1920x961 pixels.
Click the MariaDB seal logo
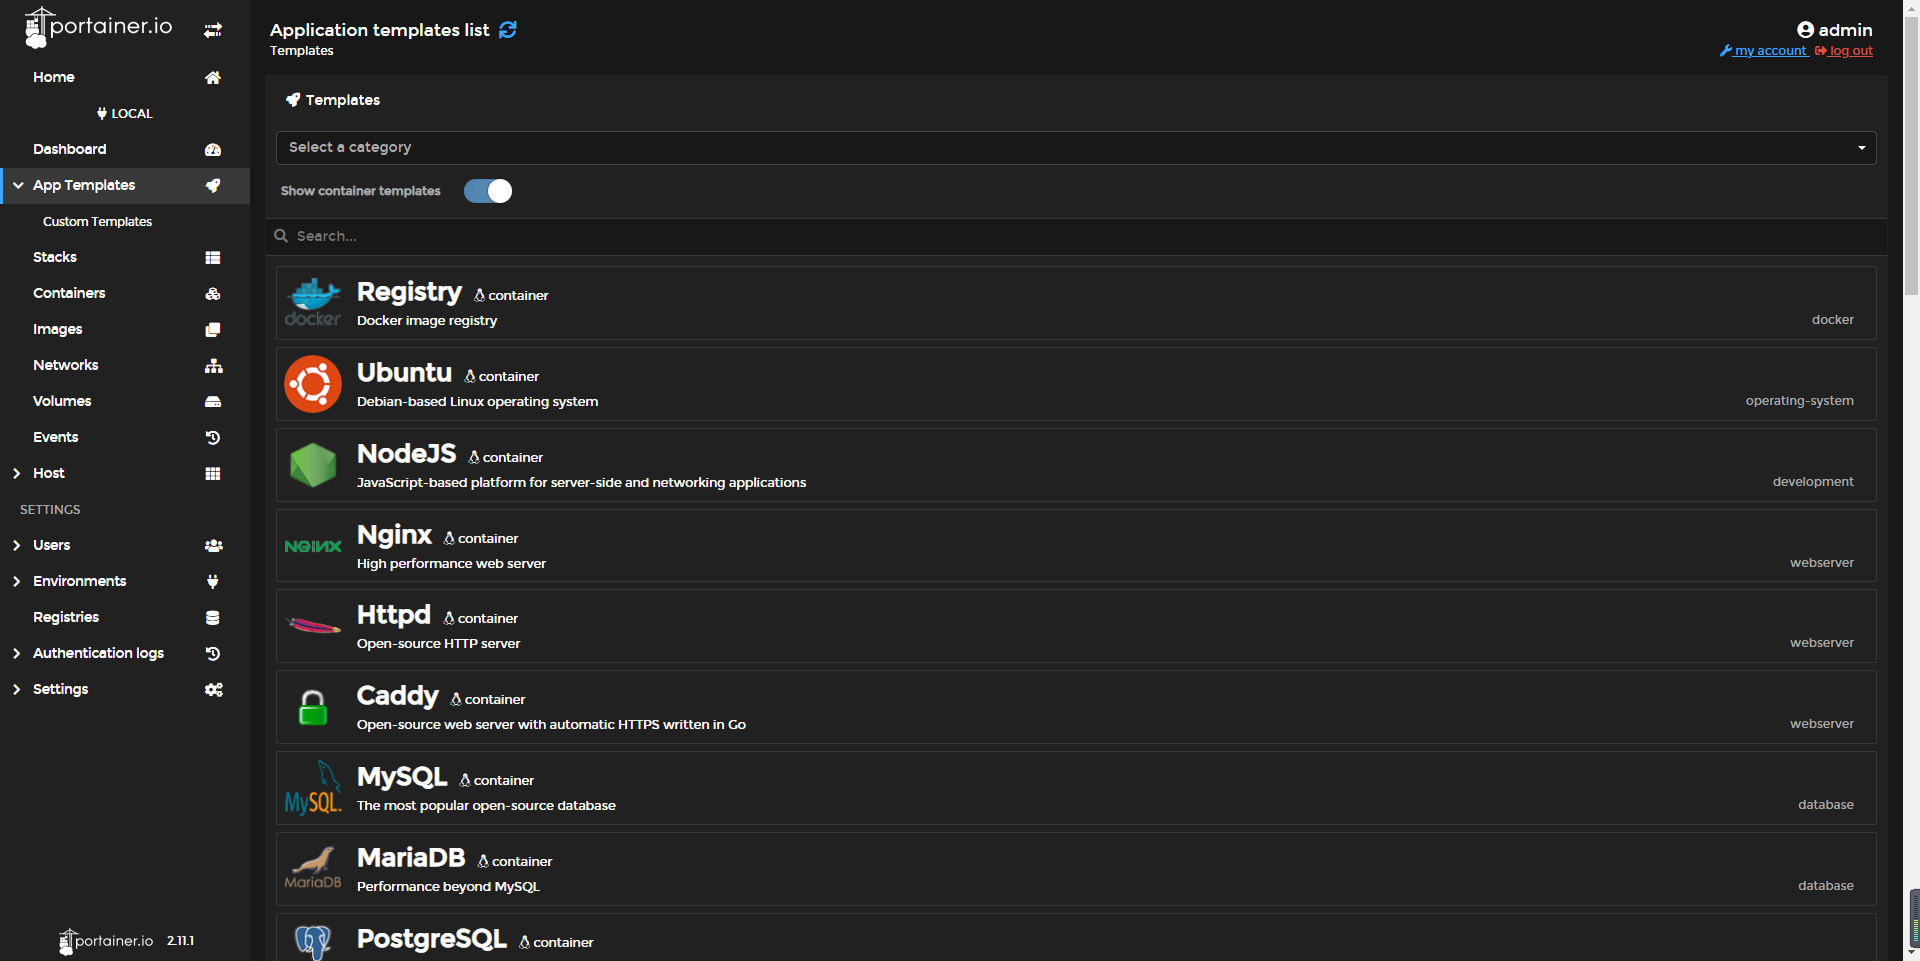coord(313,868)
